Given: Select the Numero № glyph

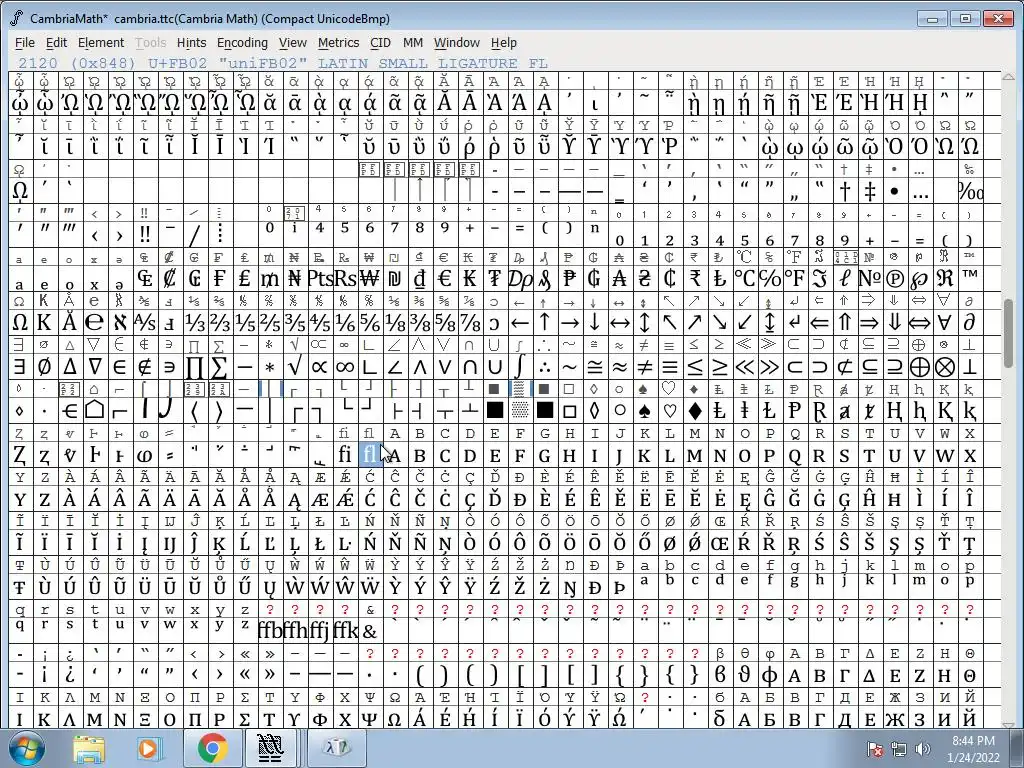Looking at the screenshot, I should point(870,279).
